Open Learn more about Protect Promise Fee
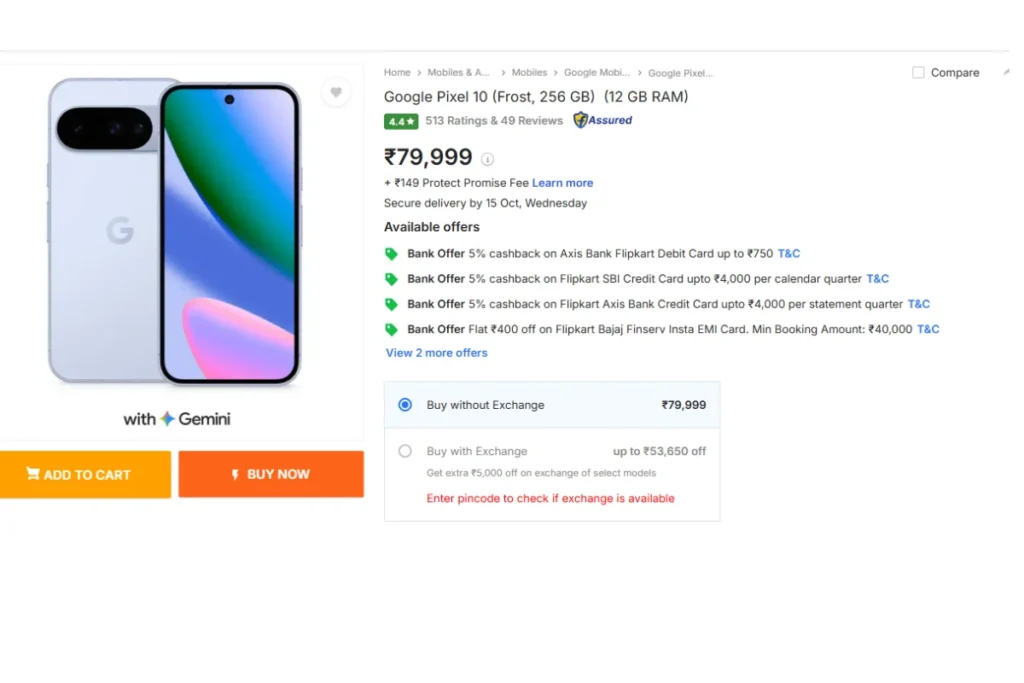 (562, 183)
